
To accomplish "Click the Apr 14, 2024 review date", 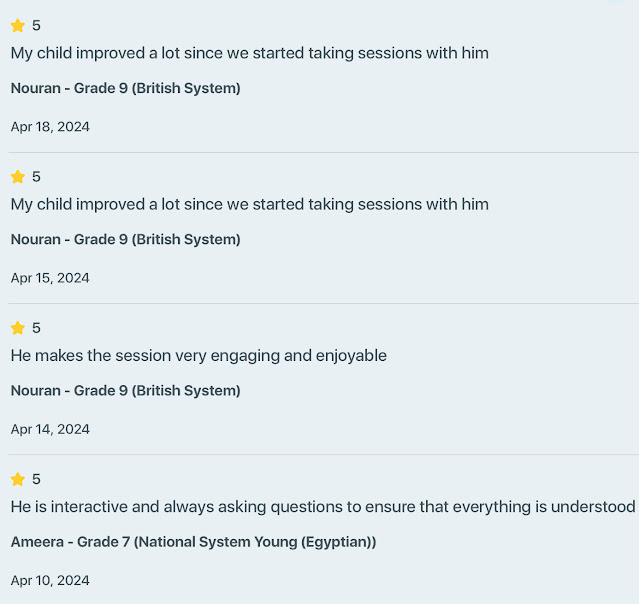I will pos(50,429).
